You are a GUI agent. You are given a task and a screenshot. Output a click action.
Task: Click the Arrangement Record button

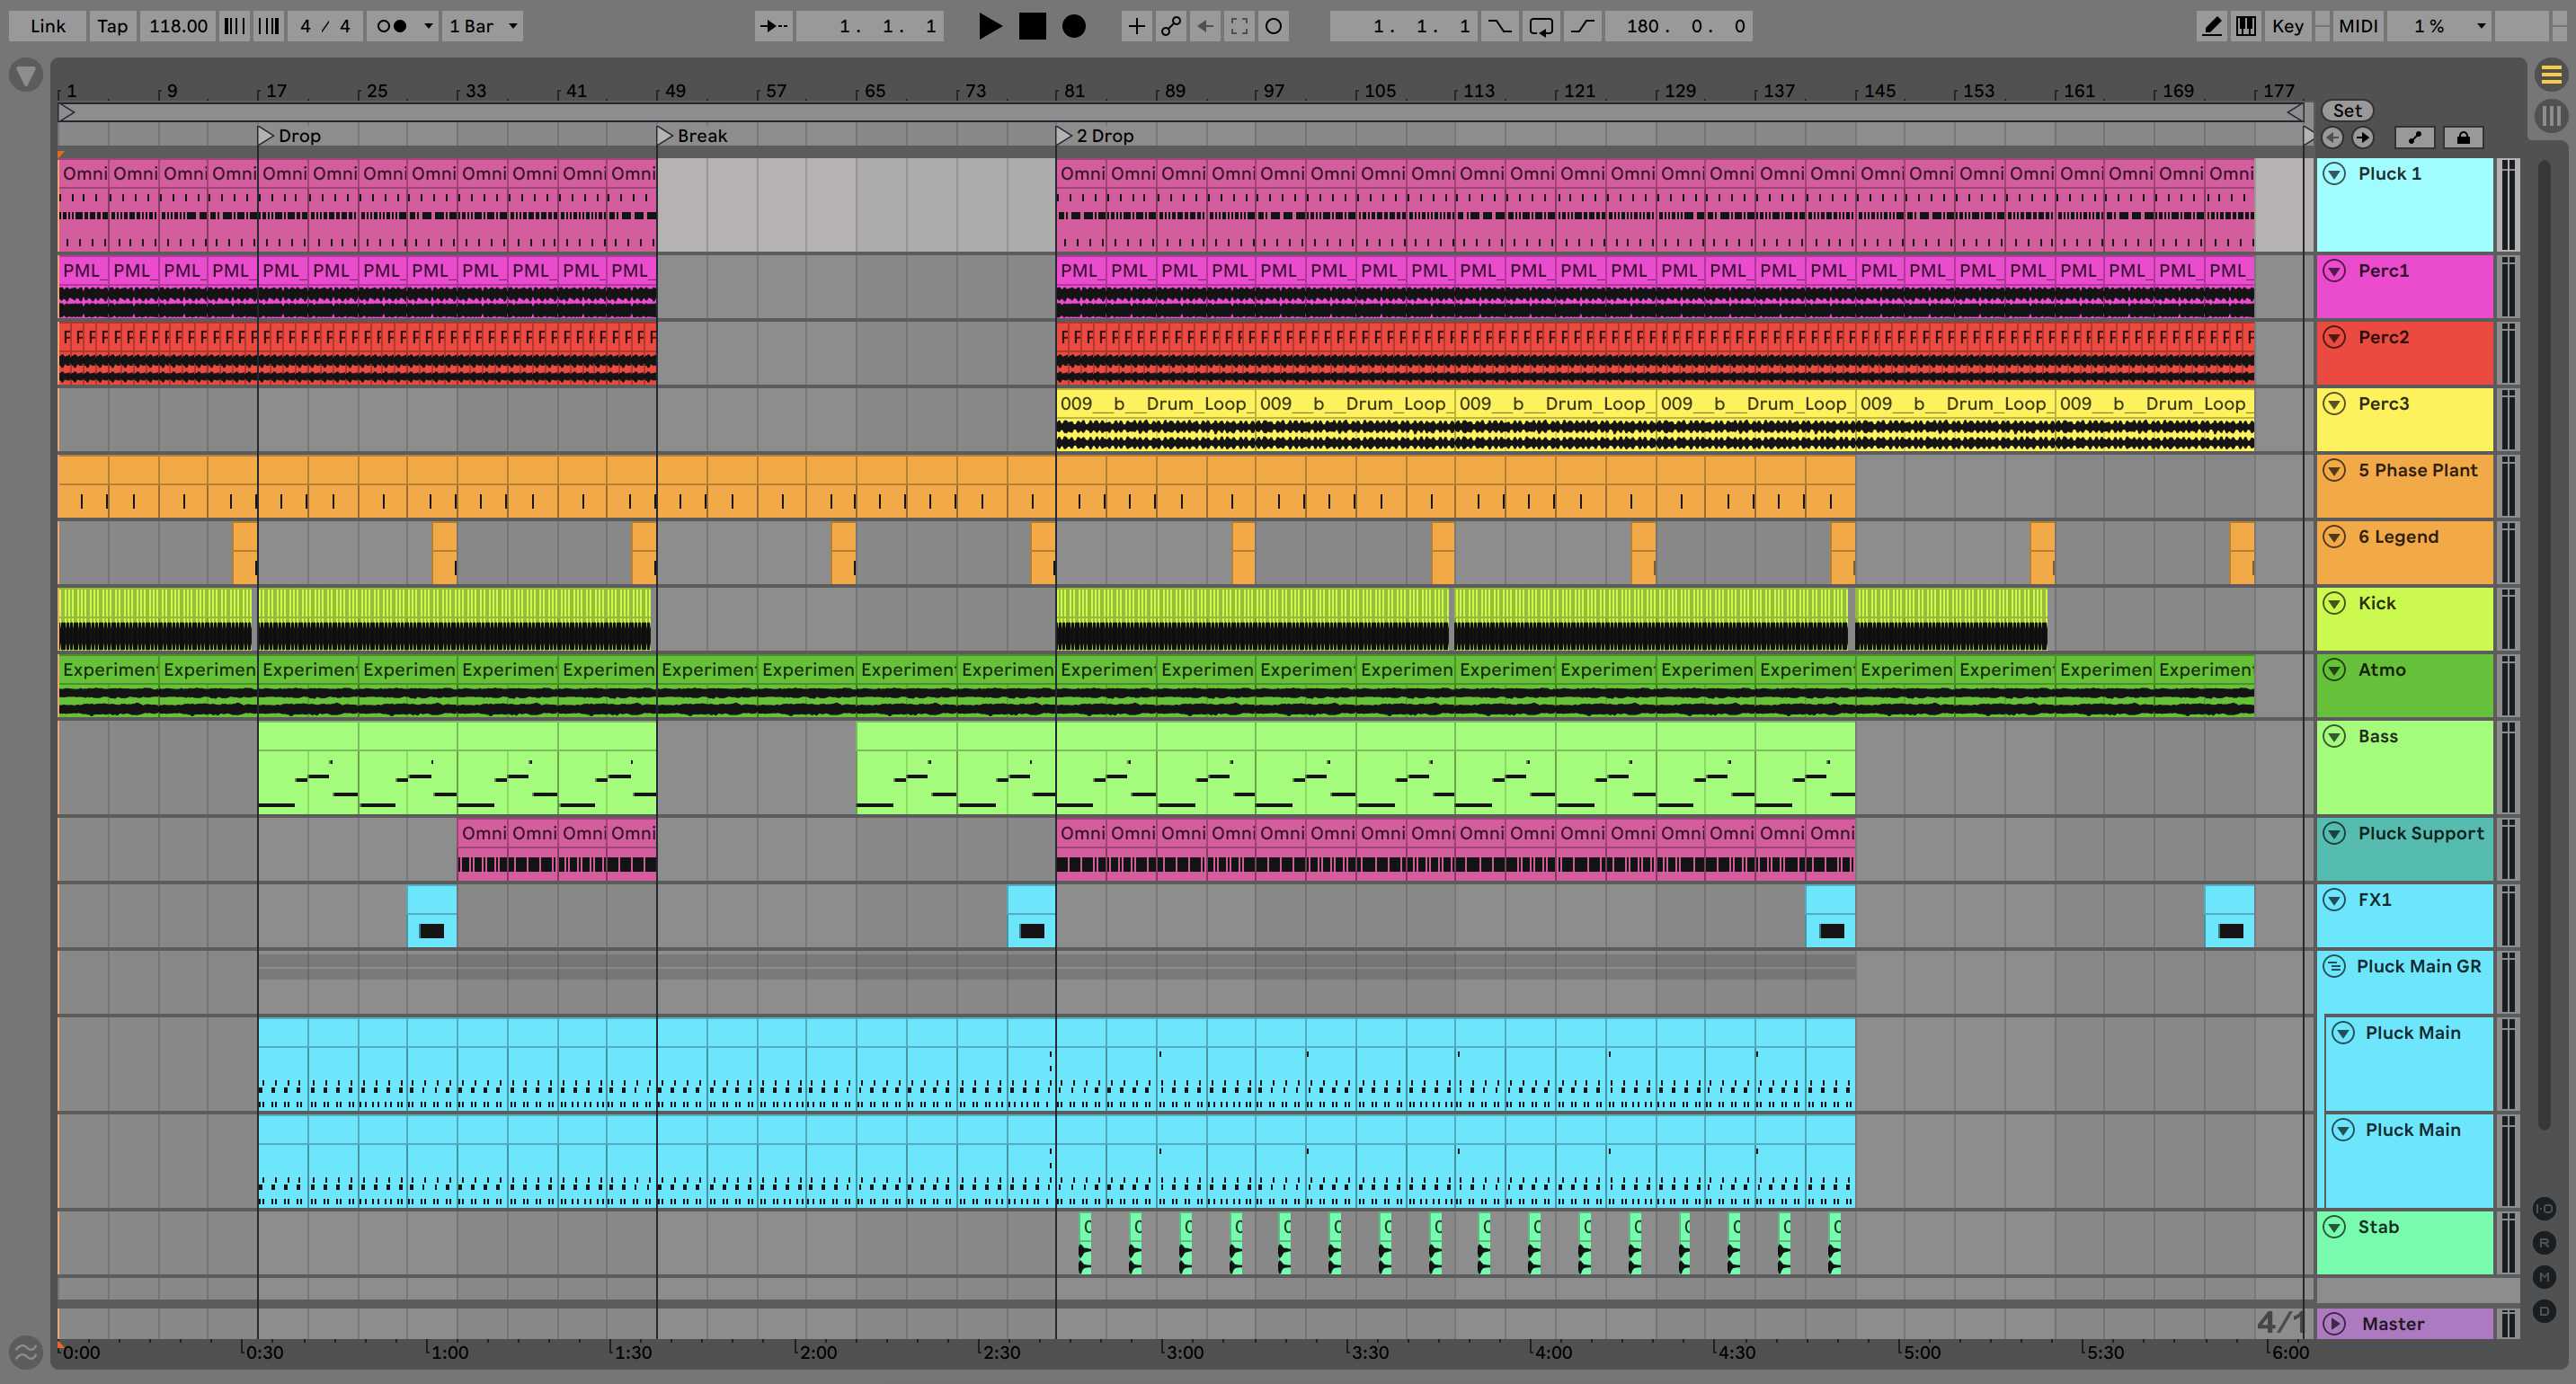(1073, 27)
